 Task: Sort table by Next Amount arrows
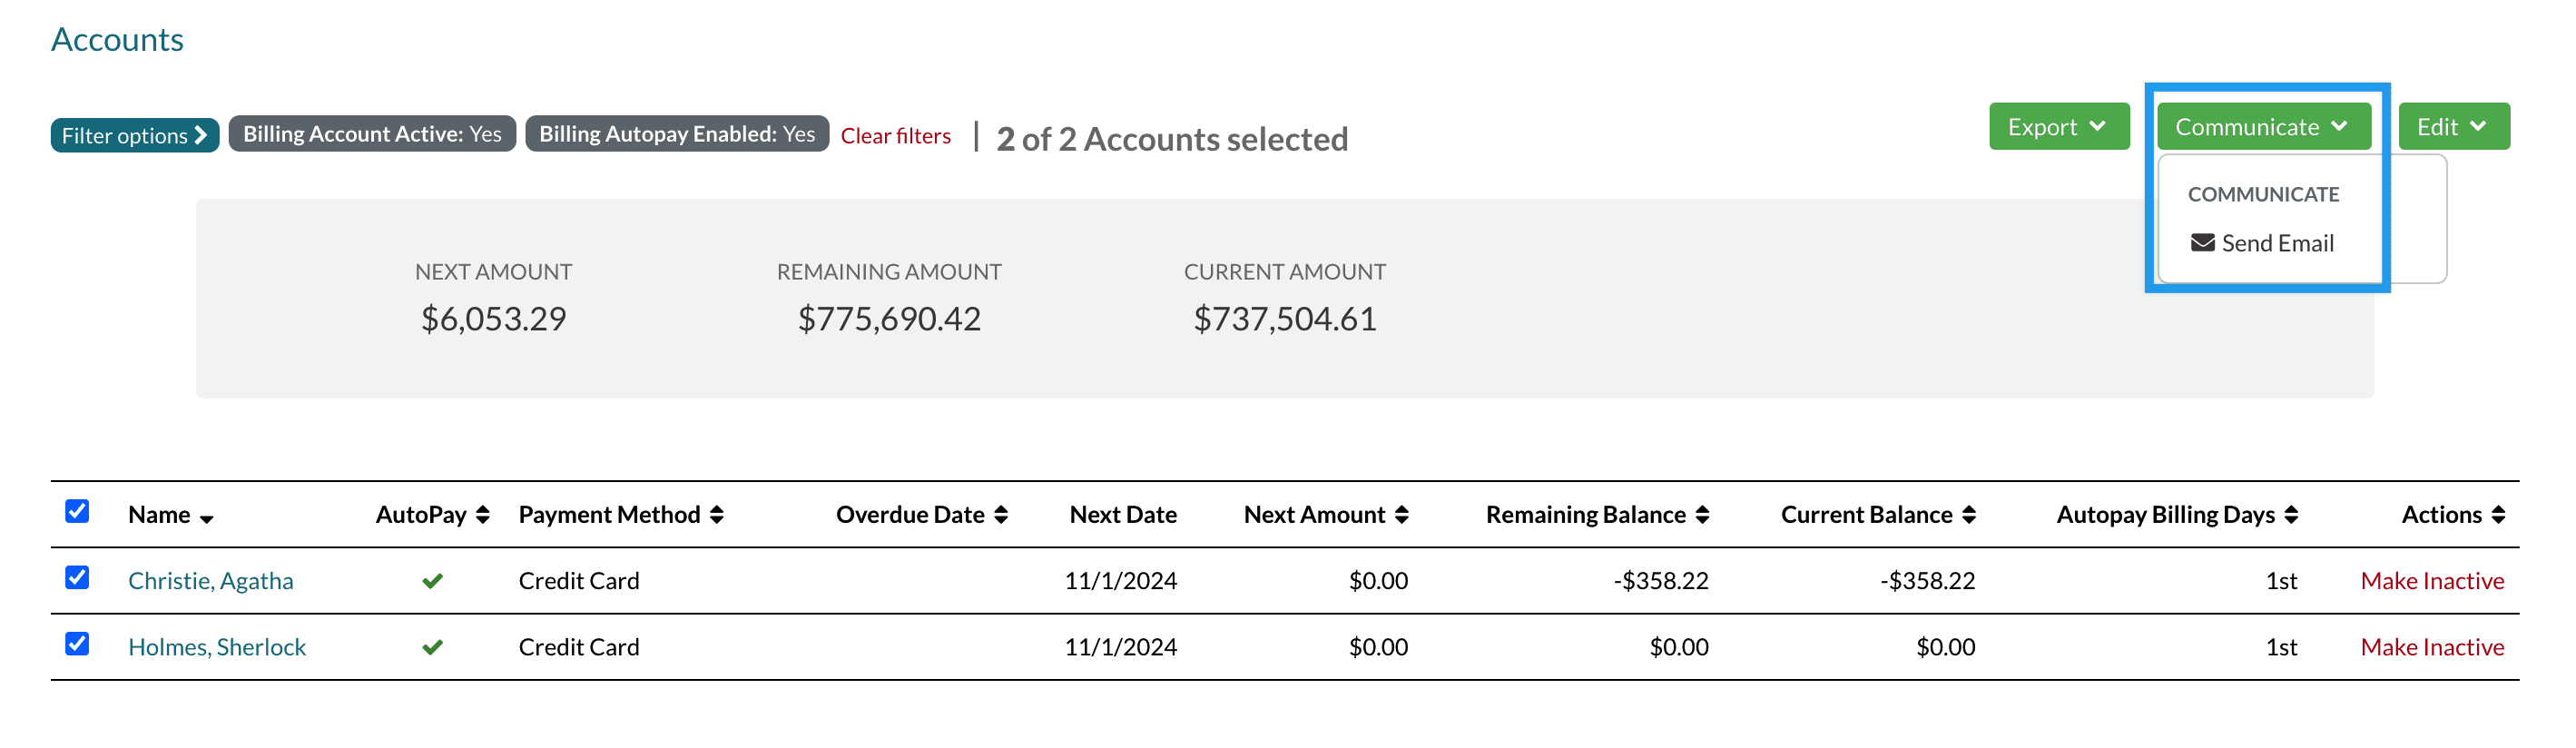pos(1401,515)
